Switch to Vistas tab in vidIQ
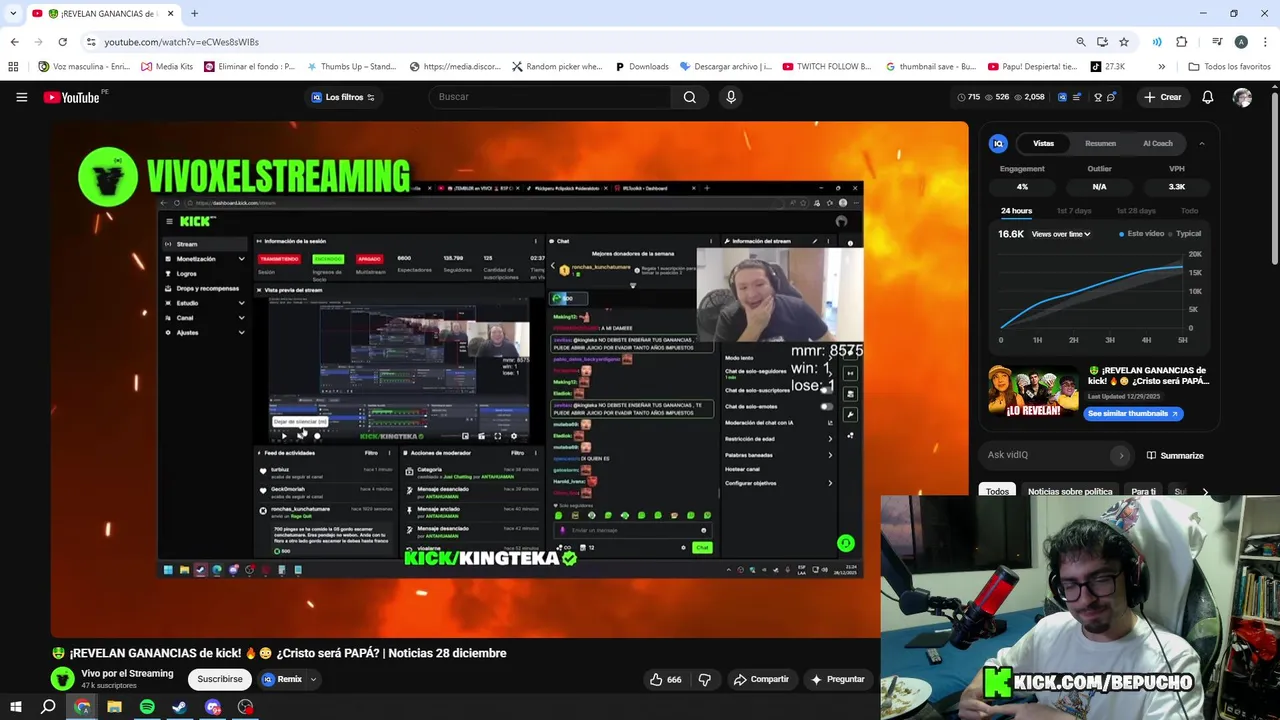 (1043, 143)
